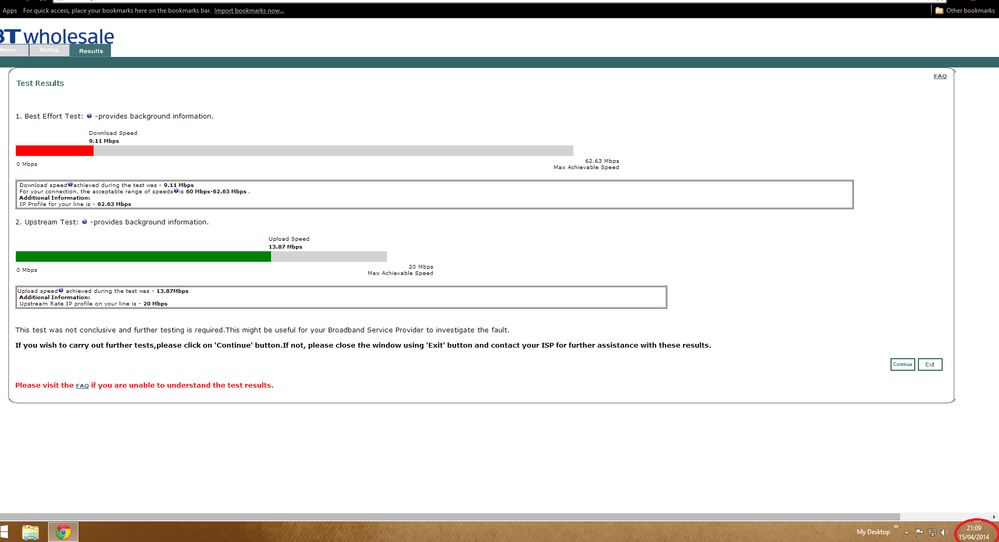Click '0 Mbps' under the download bar
Screen dimensions: 999x542
[27, 164]
